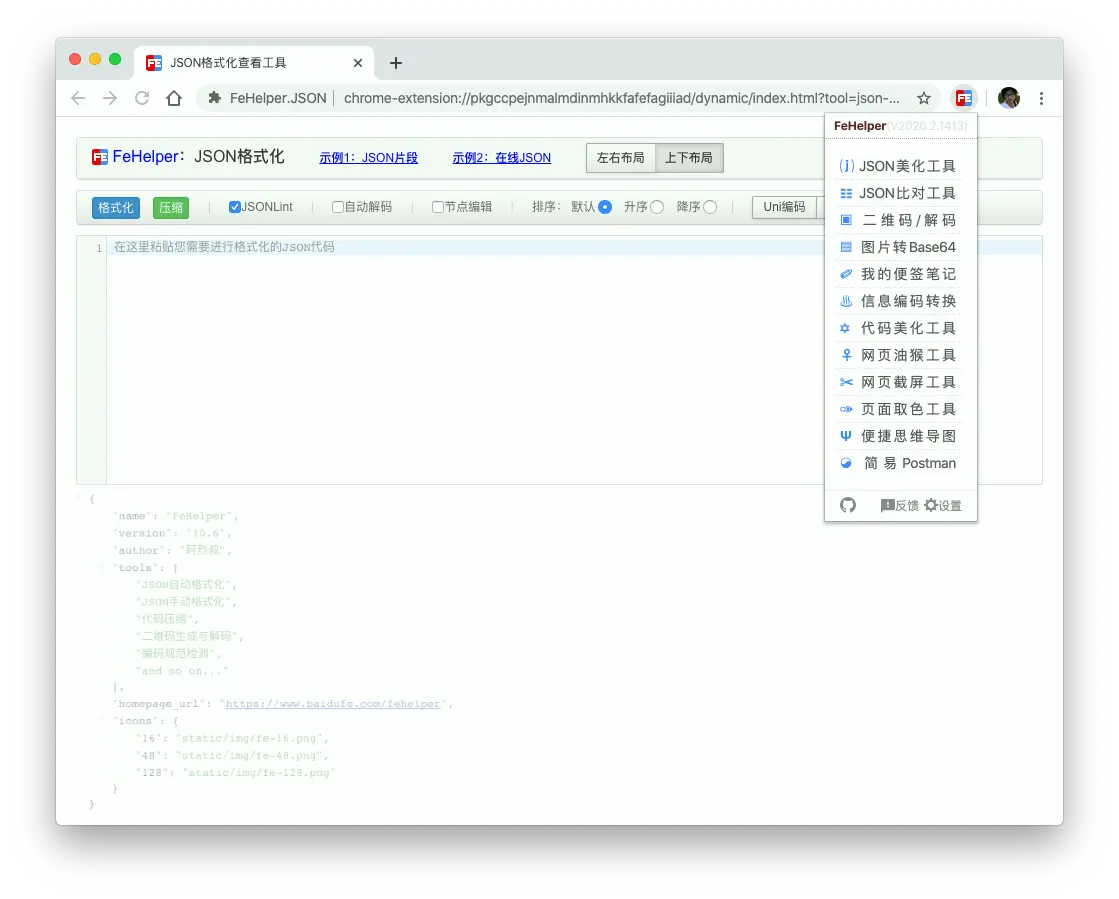Click the 我的便签笔记 sticky note icon
The height and width of the screenshot is (899, 1119).
tap(846, 274)
